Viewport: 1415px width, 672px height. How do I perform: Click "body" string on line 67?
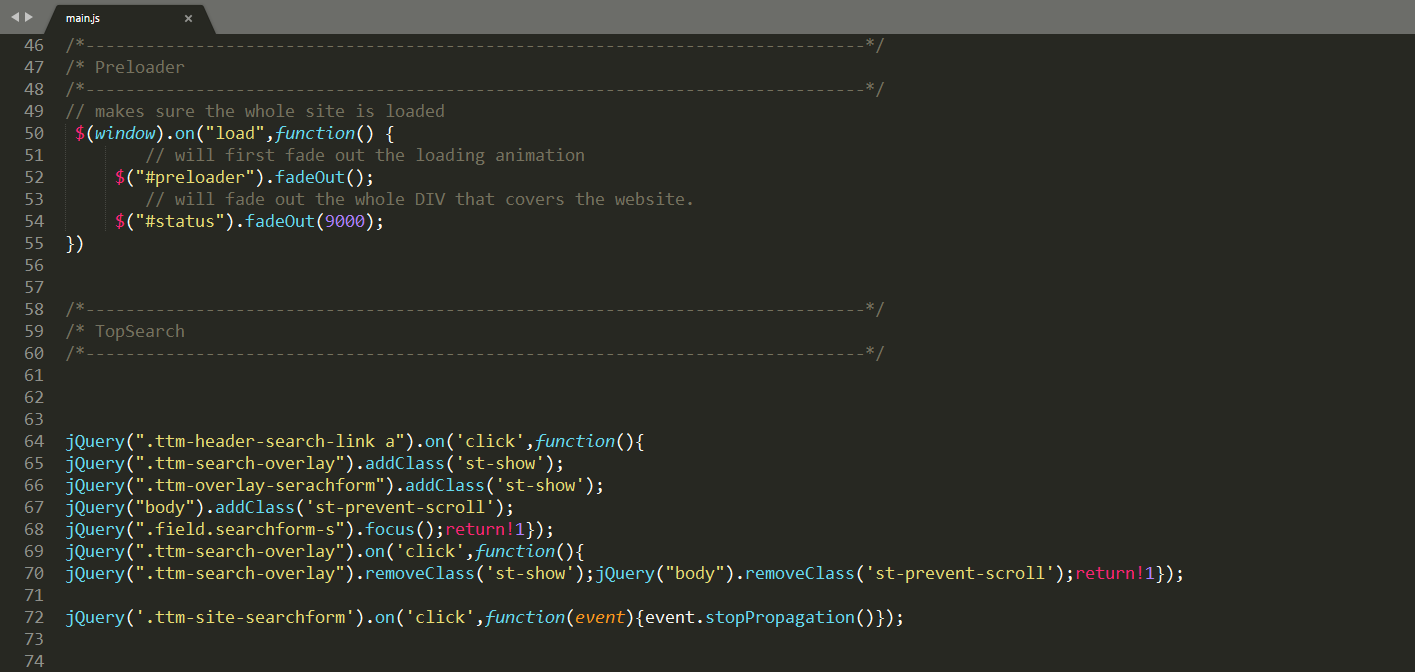click(165, 507)
